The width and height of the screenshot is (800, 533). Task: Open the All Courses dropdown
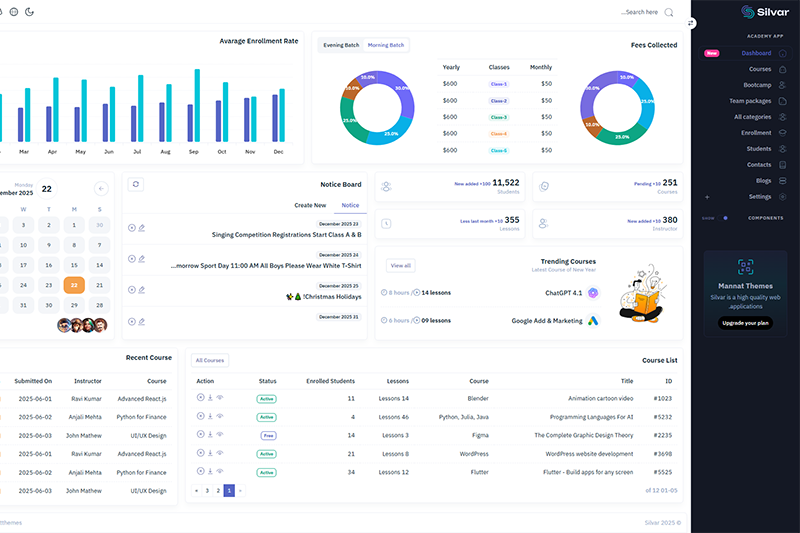(210, 360)
